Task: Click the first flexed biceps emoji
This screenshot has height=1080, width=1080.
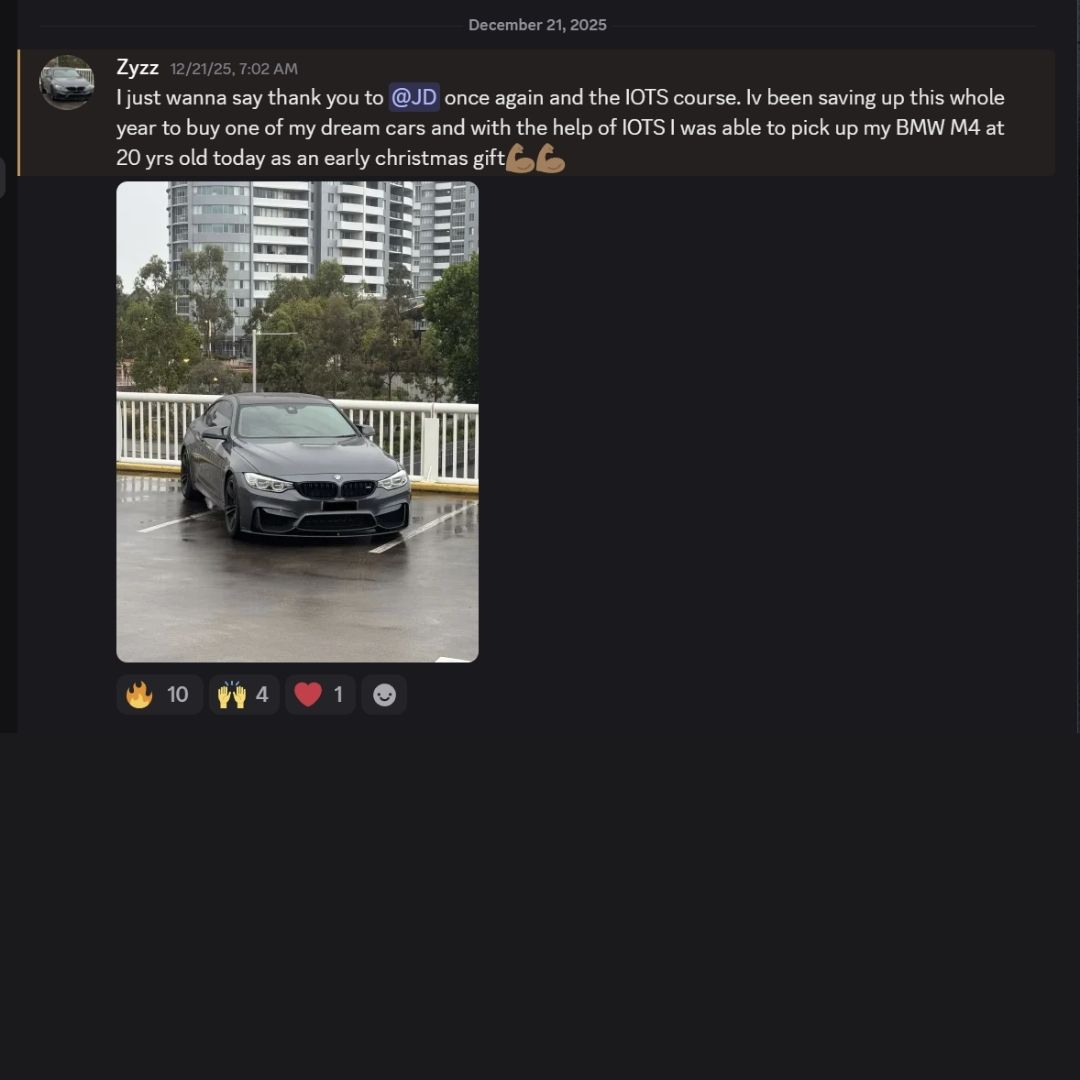Action: pos(520,158)
